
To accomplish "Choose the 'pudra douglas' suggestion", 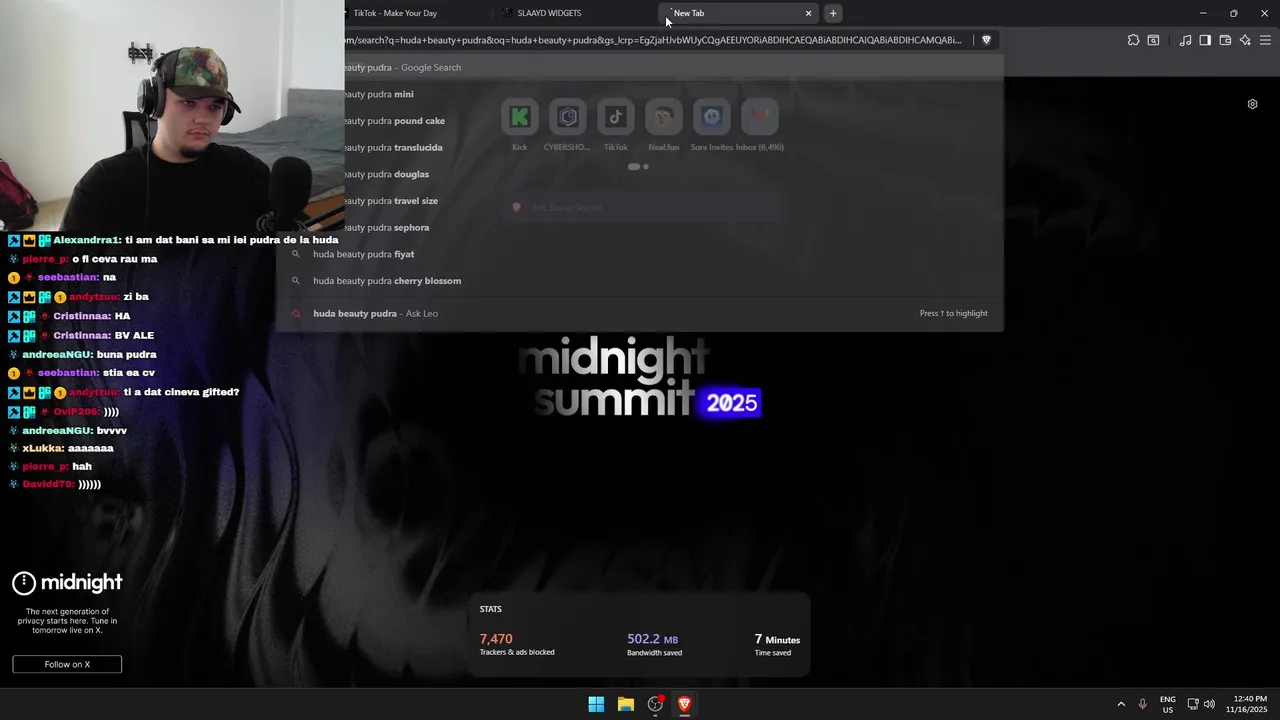I will (640, 174).
